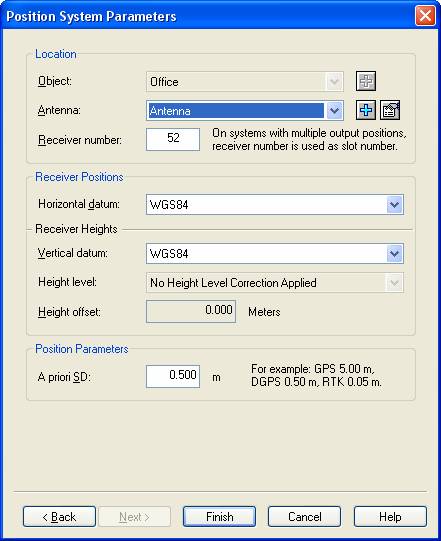
Task: Expand the Antenna dropdown arrow
Action: [x=334, y=111]
